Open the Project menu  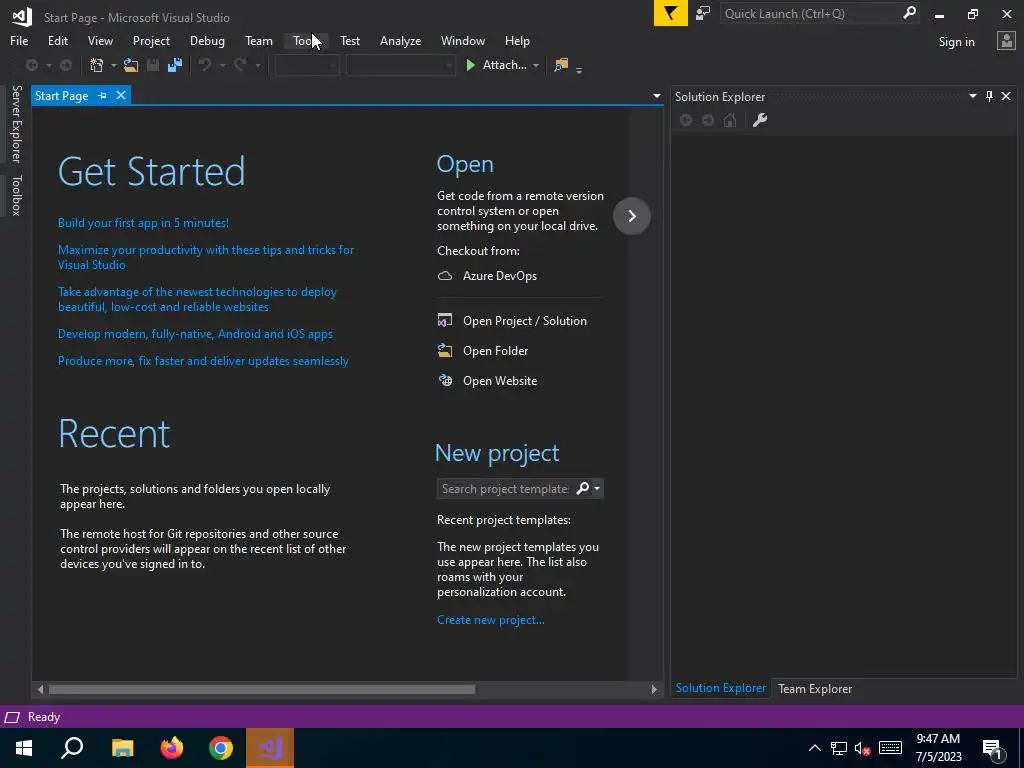click(151, 40)
